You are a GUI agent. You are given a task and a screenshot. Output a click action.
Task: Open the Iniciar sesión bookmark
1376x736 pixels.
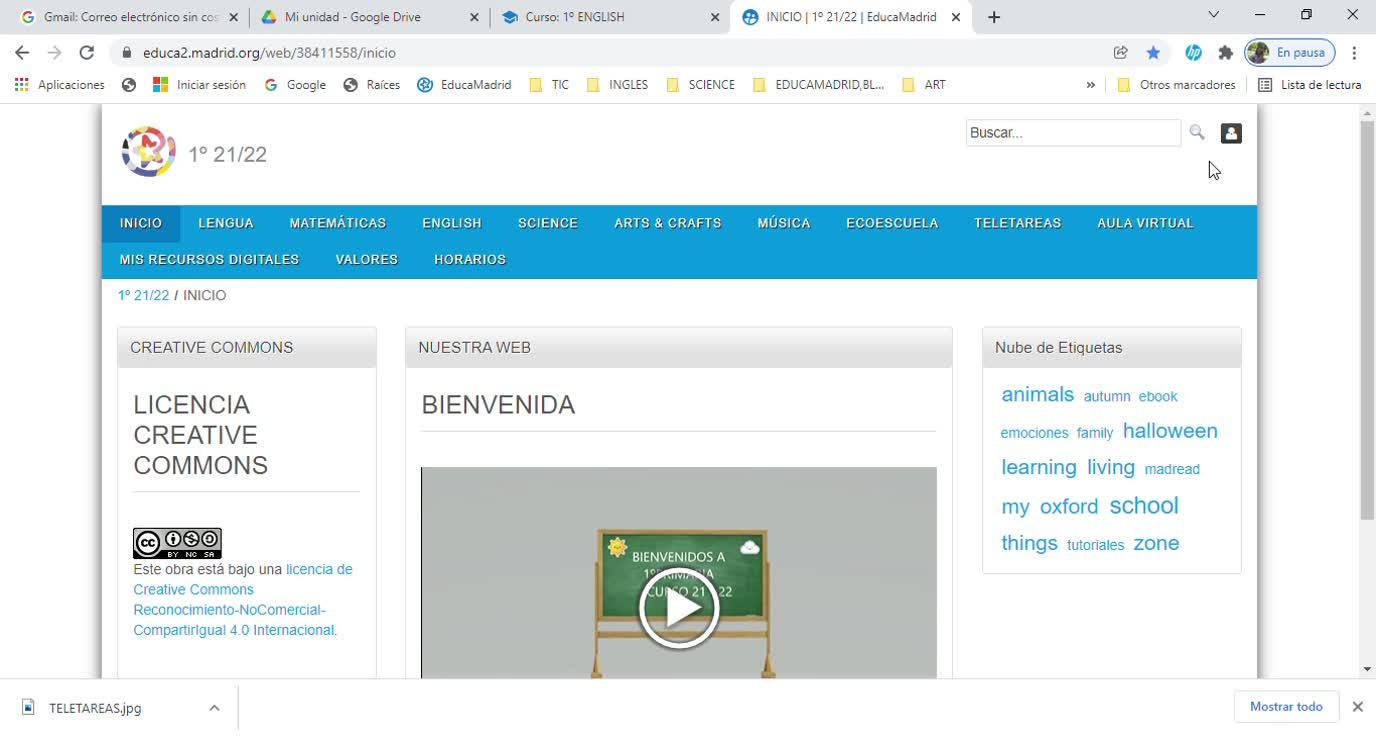click(199, 85)
